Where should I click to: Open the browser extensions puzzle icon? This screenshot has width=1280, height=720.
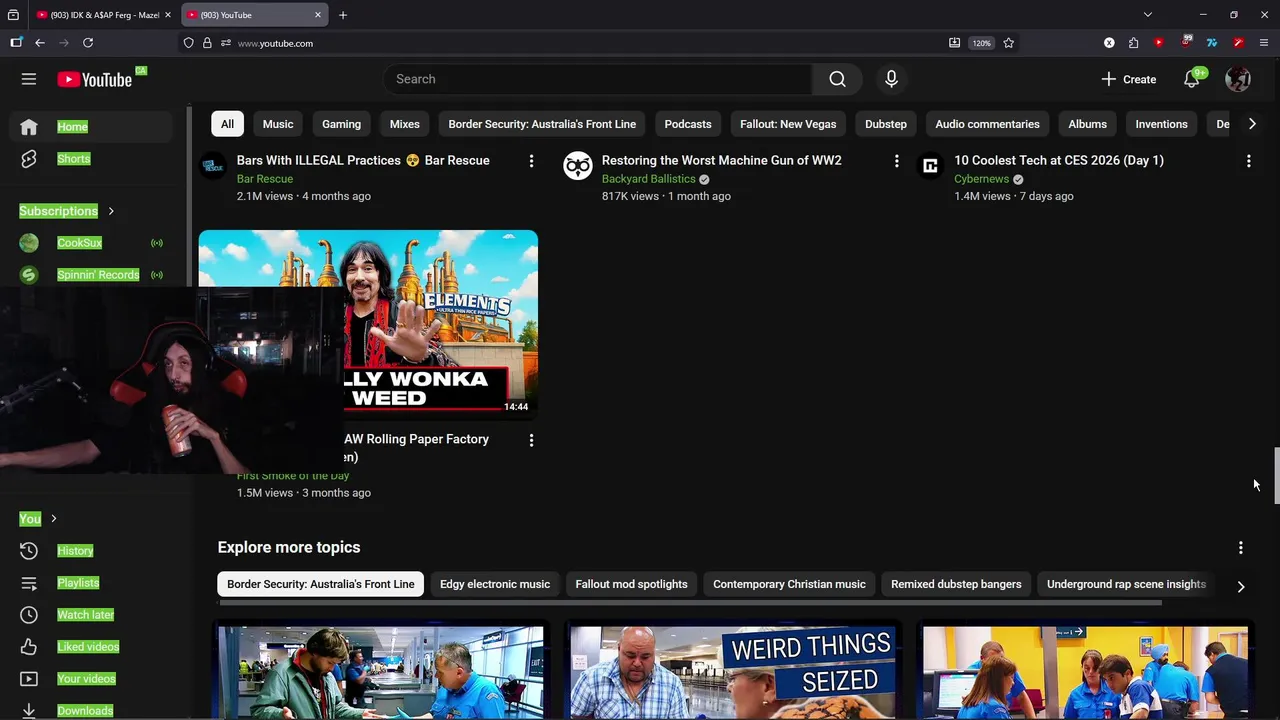(1133, 43)
